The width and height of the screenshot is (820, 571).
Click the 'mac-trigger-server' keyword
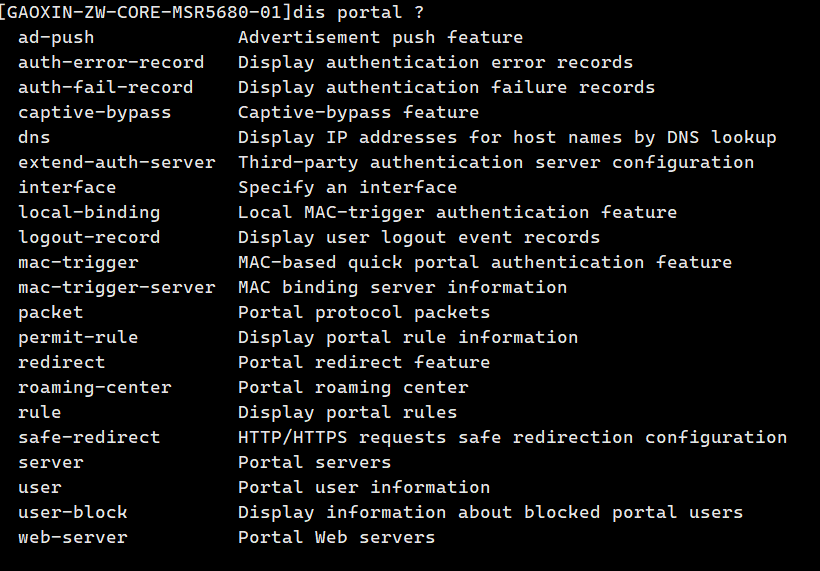click(x=116, y=287)
